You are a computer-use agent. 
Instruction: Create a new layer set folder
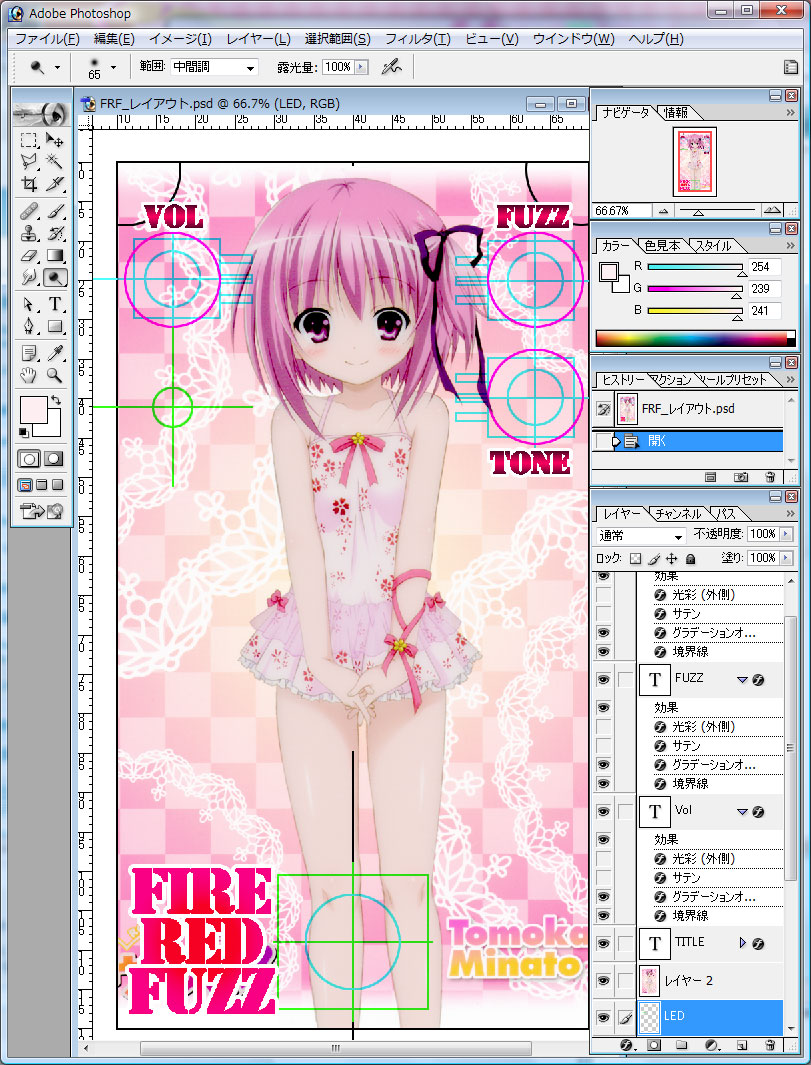(x=682, y=1045)
